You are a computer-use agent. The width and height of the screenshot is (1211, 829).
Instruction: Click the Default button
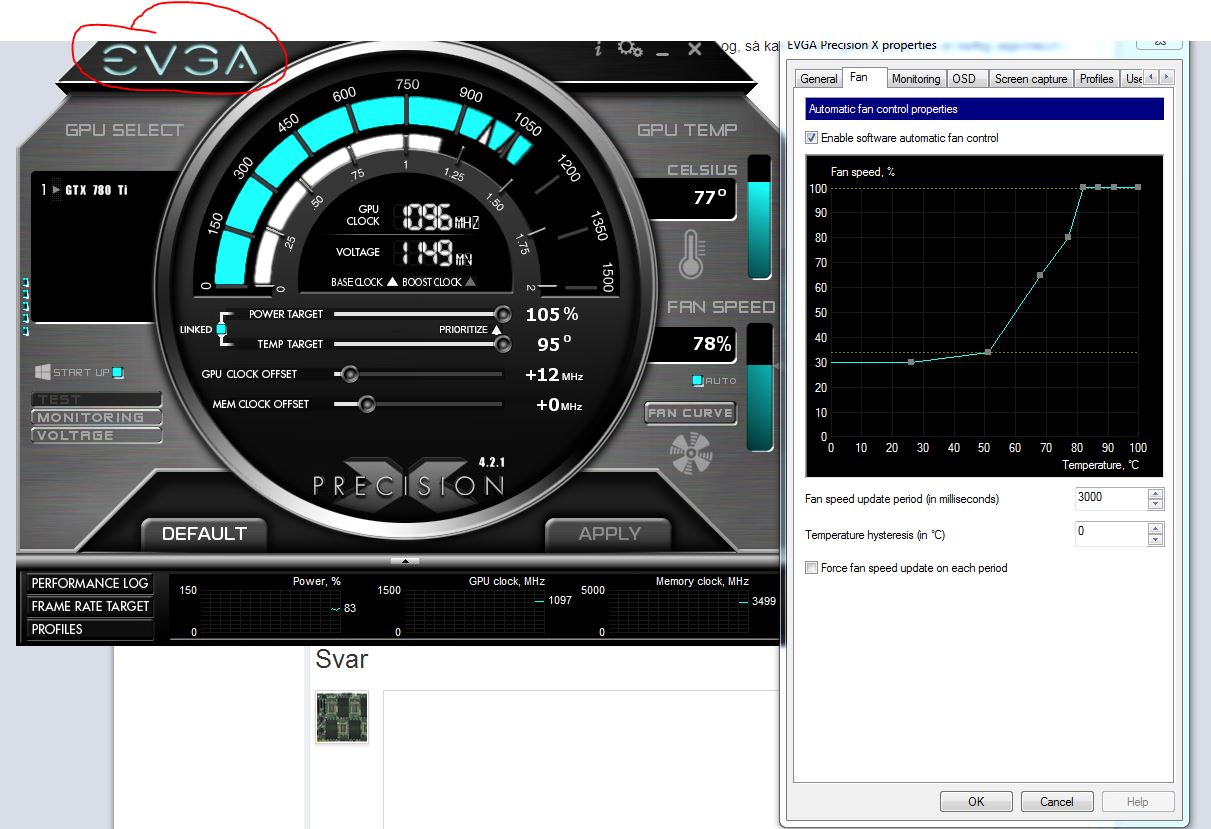204,534
